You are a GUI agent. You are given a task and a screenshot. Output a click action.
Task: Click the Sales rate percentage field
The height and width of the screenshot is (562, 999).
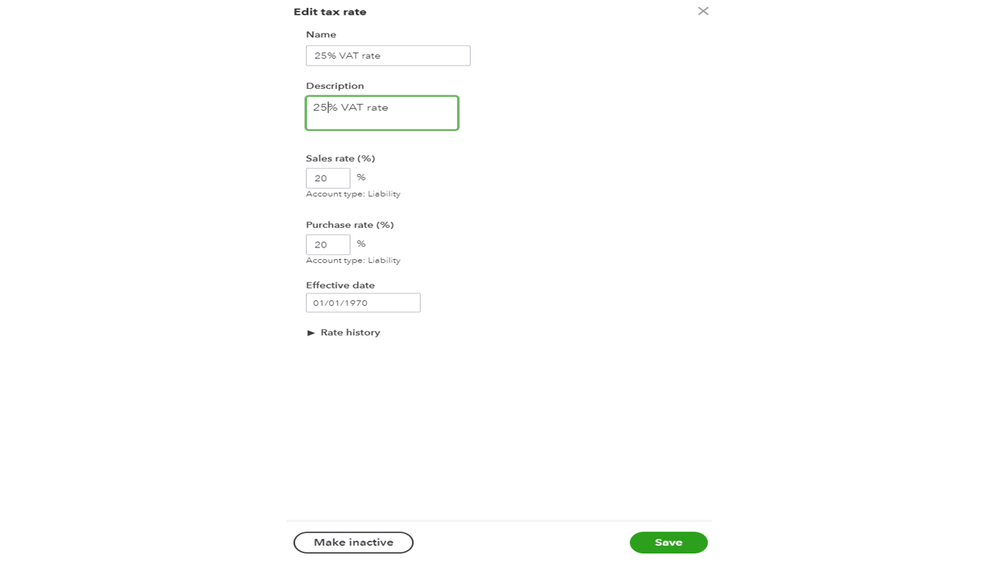point(327,178)
